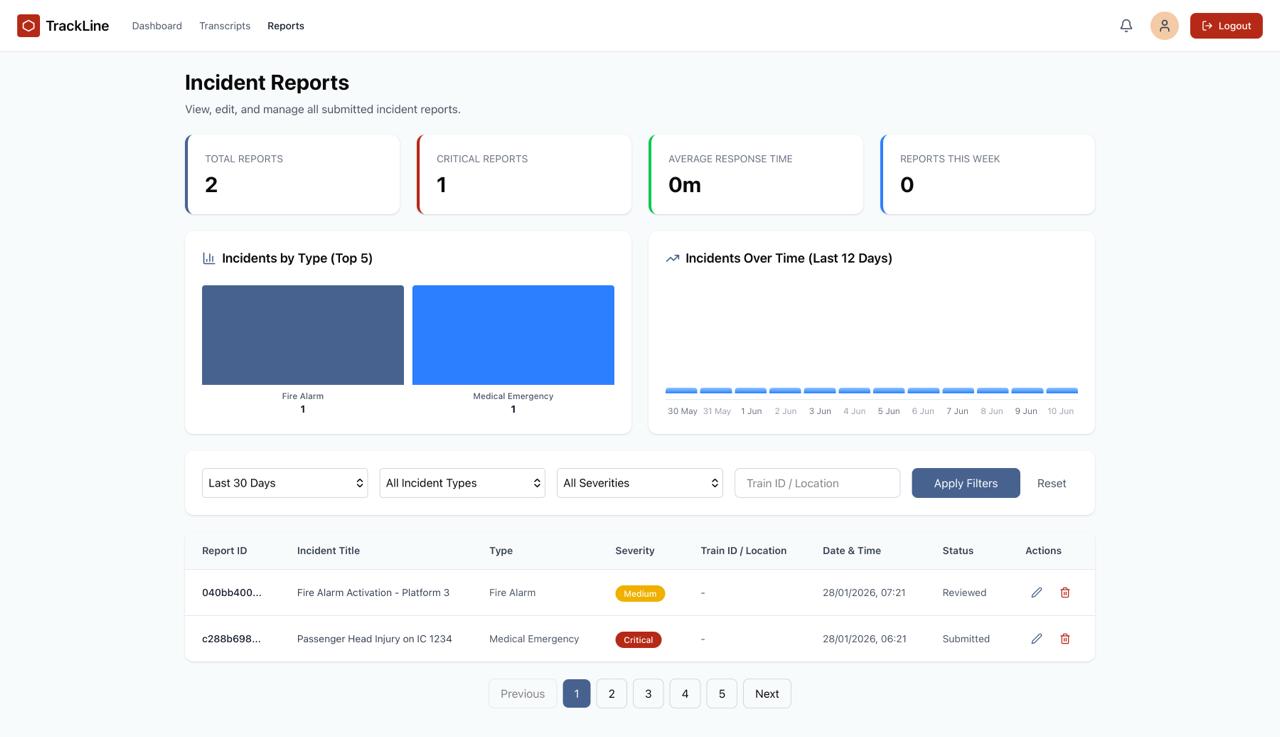Screen dimensions: 1280x737
Task: Click Apply Filters
Action: tap(966, 483)
